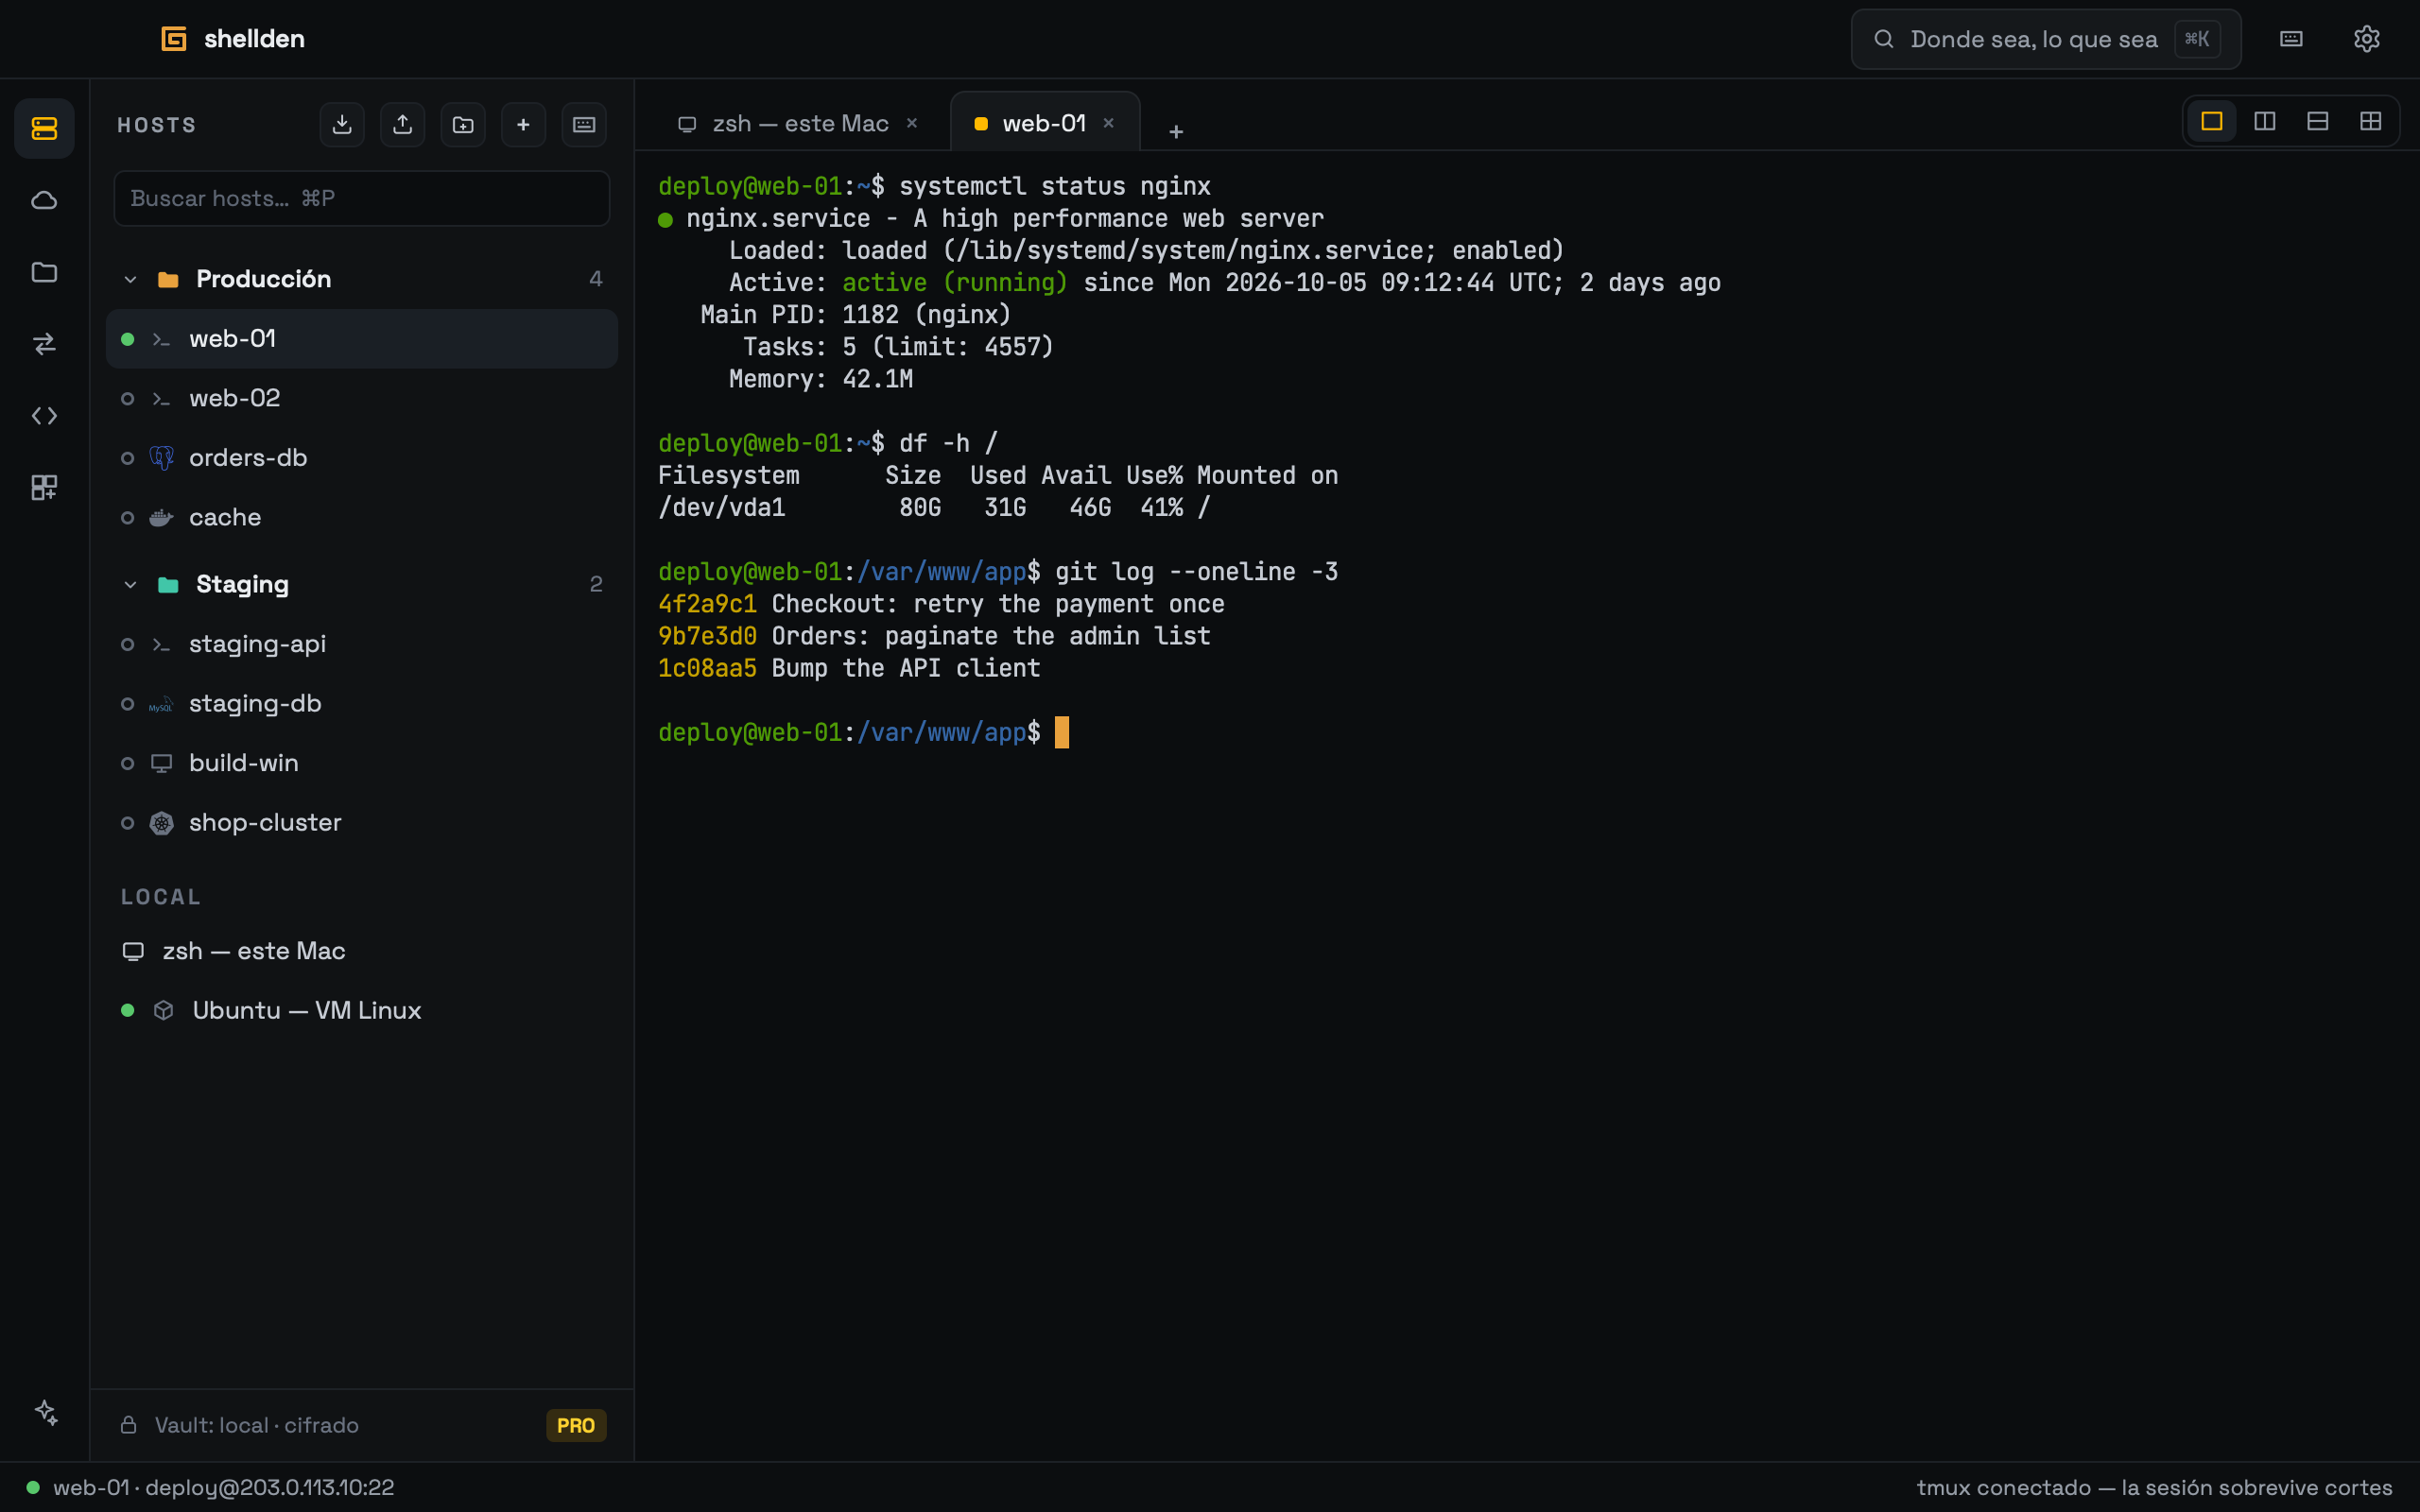Add a new host with plus icon
Image resolution: width=2420 pixels, height=1512 pixels.
523,124
